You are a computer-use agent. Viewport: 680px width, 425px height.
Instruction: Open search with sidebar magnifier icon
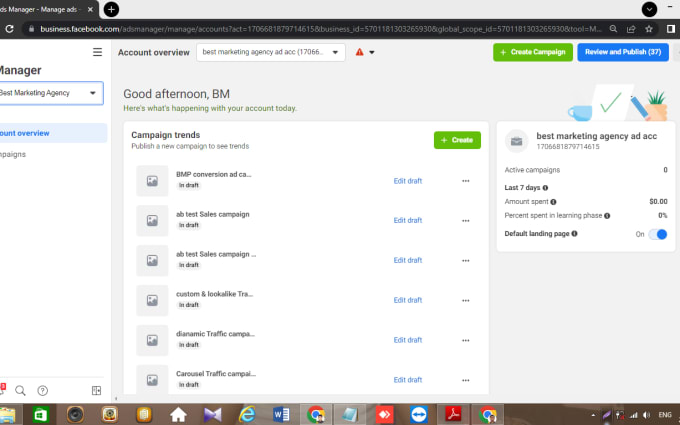[x=20, y=390]
